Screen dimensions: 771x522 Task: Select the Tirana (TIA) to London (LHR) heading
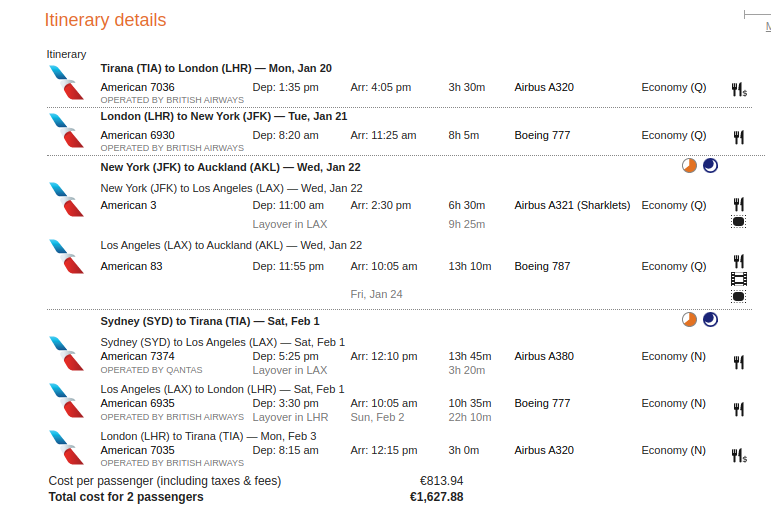coord(216,68)
